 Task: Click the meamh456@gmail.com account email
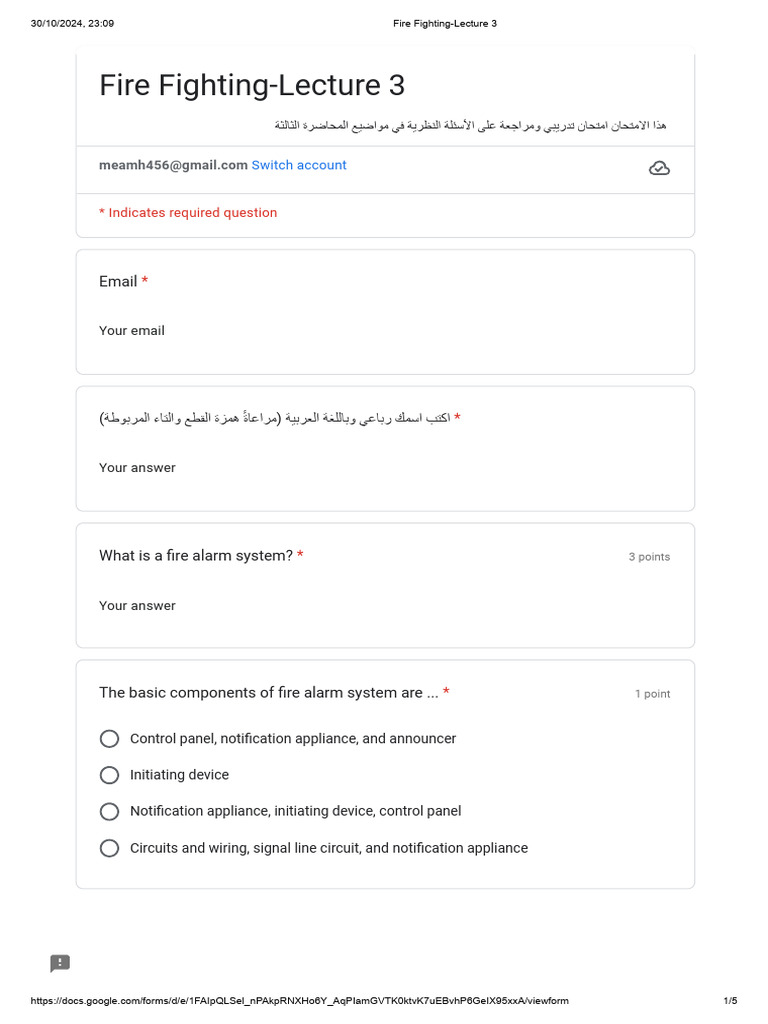coord(173,165)
